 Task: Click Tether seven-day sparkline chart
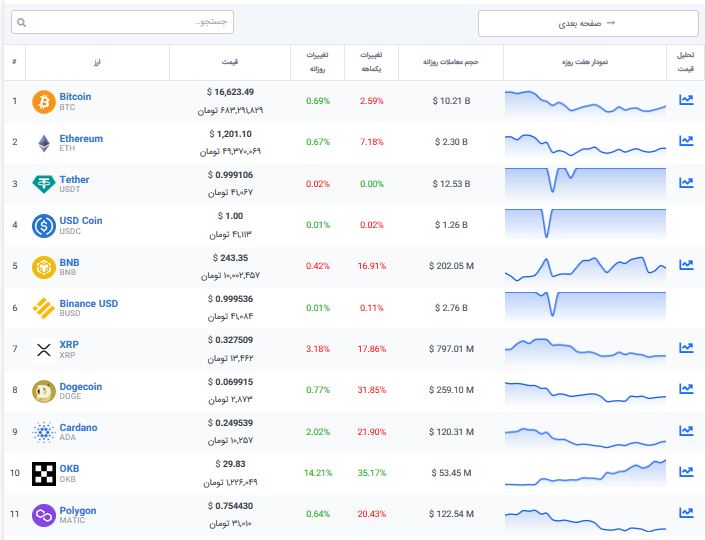pos(585,183)
